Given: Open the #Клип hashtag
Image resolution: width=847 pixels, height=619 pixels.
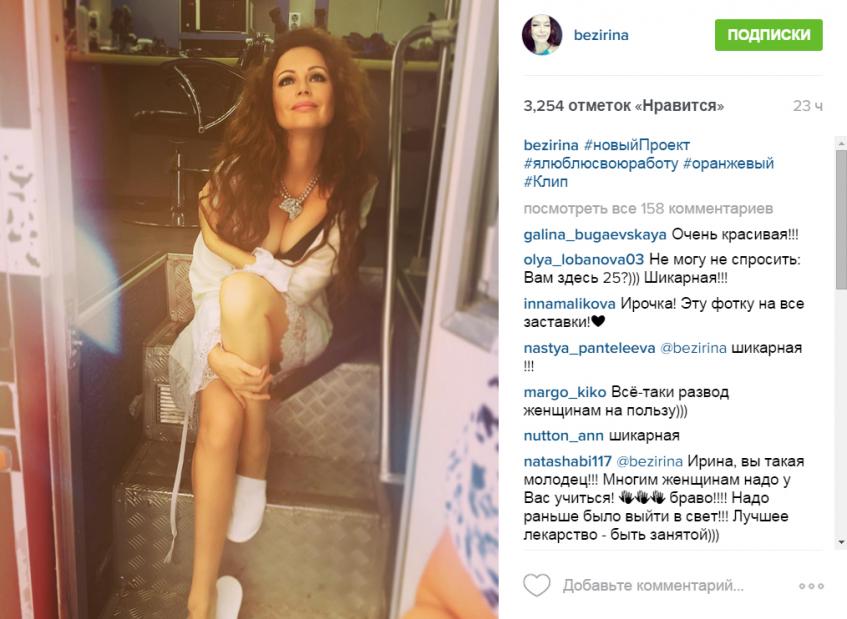Looking at the screenshot, I should [546, 182].
